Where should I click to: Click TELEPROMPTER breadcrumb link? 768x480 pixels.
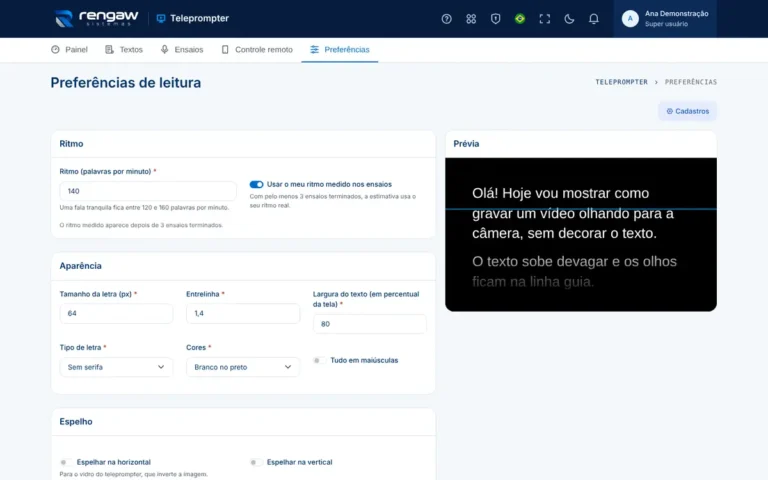pyautogui.click(x=621, y=82)
